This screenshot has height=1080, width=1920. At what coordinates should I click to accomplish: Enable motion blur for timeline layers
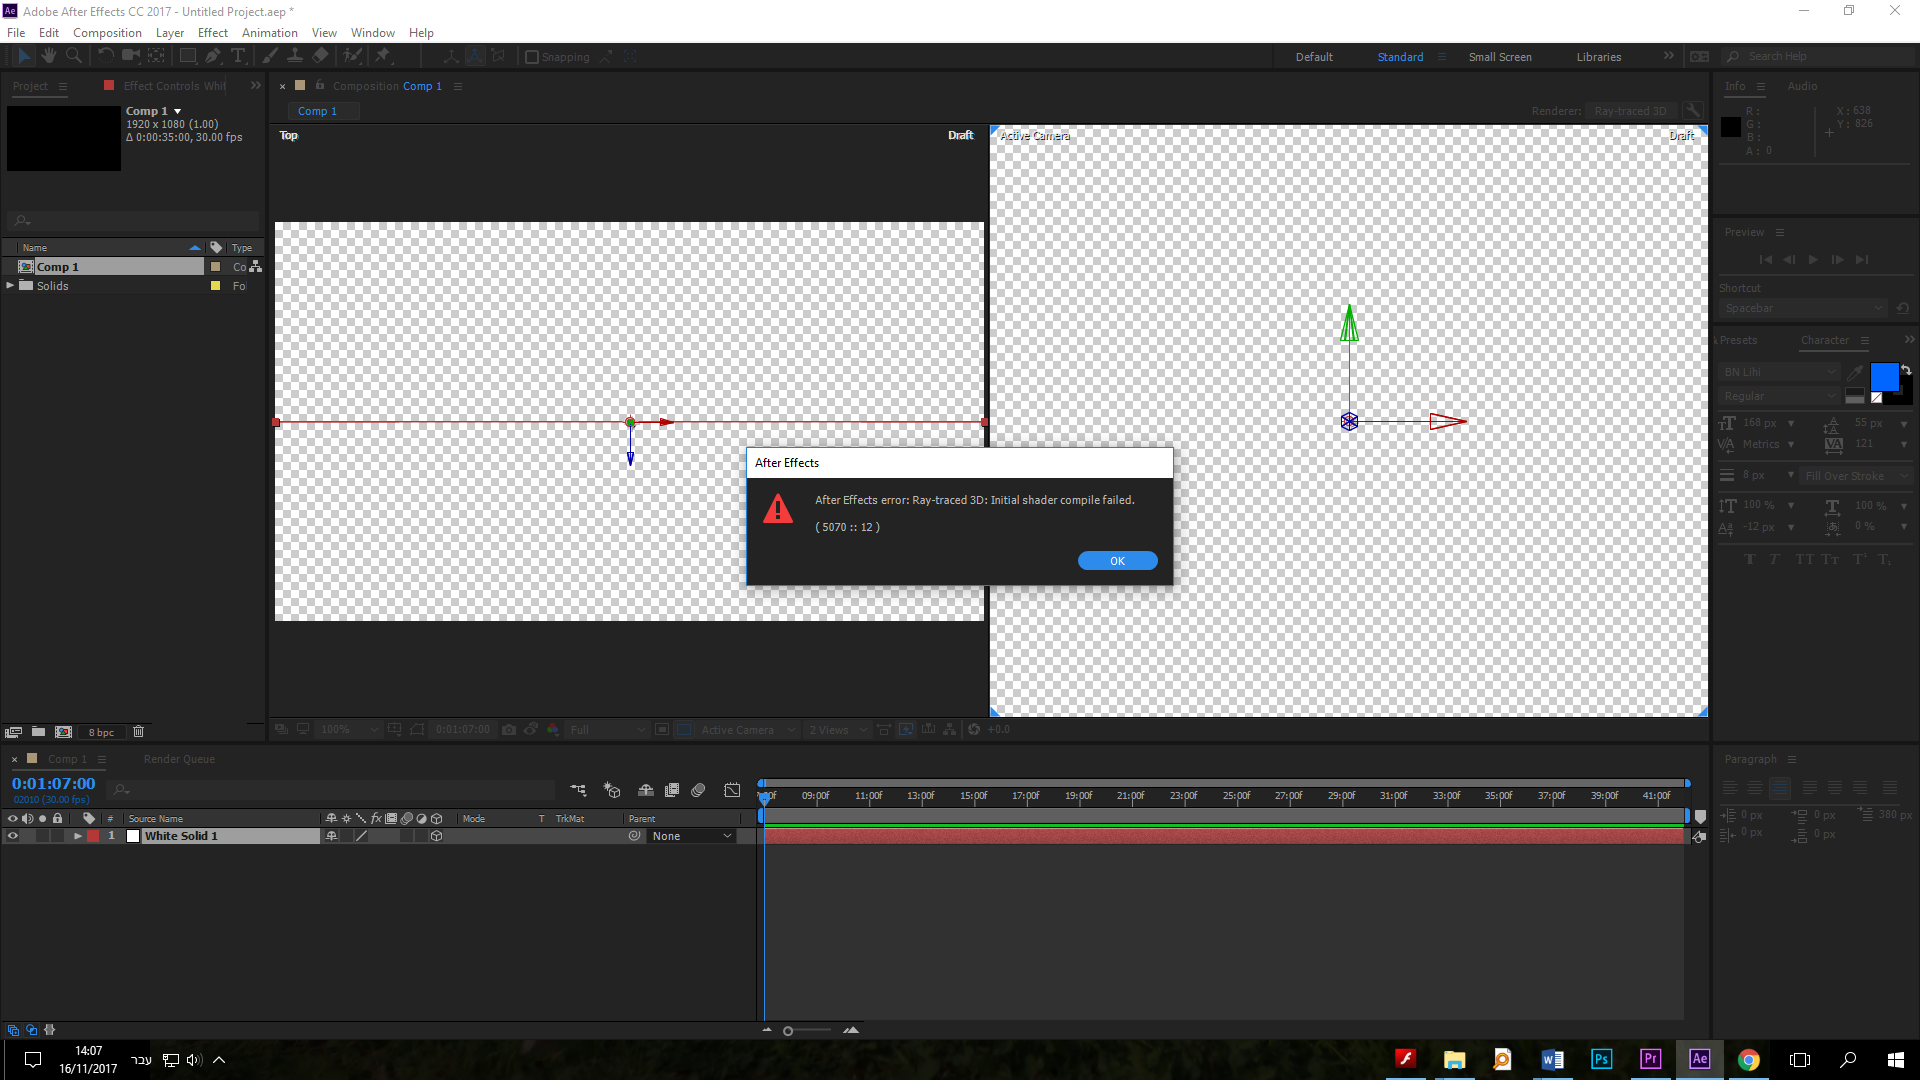pos(698,790)
